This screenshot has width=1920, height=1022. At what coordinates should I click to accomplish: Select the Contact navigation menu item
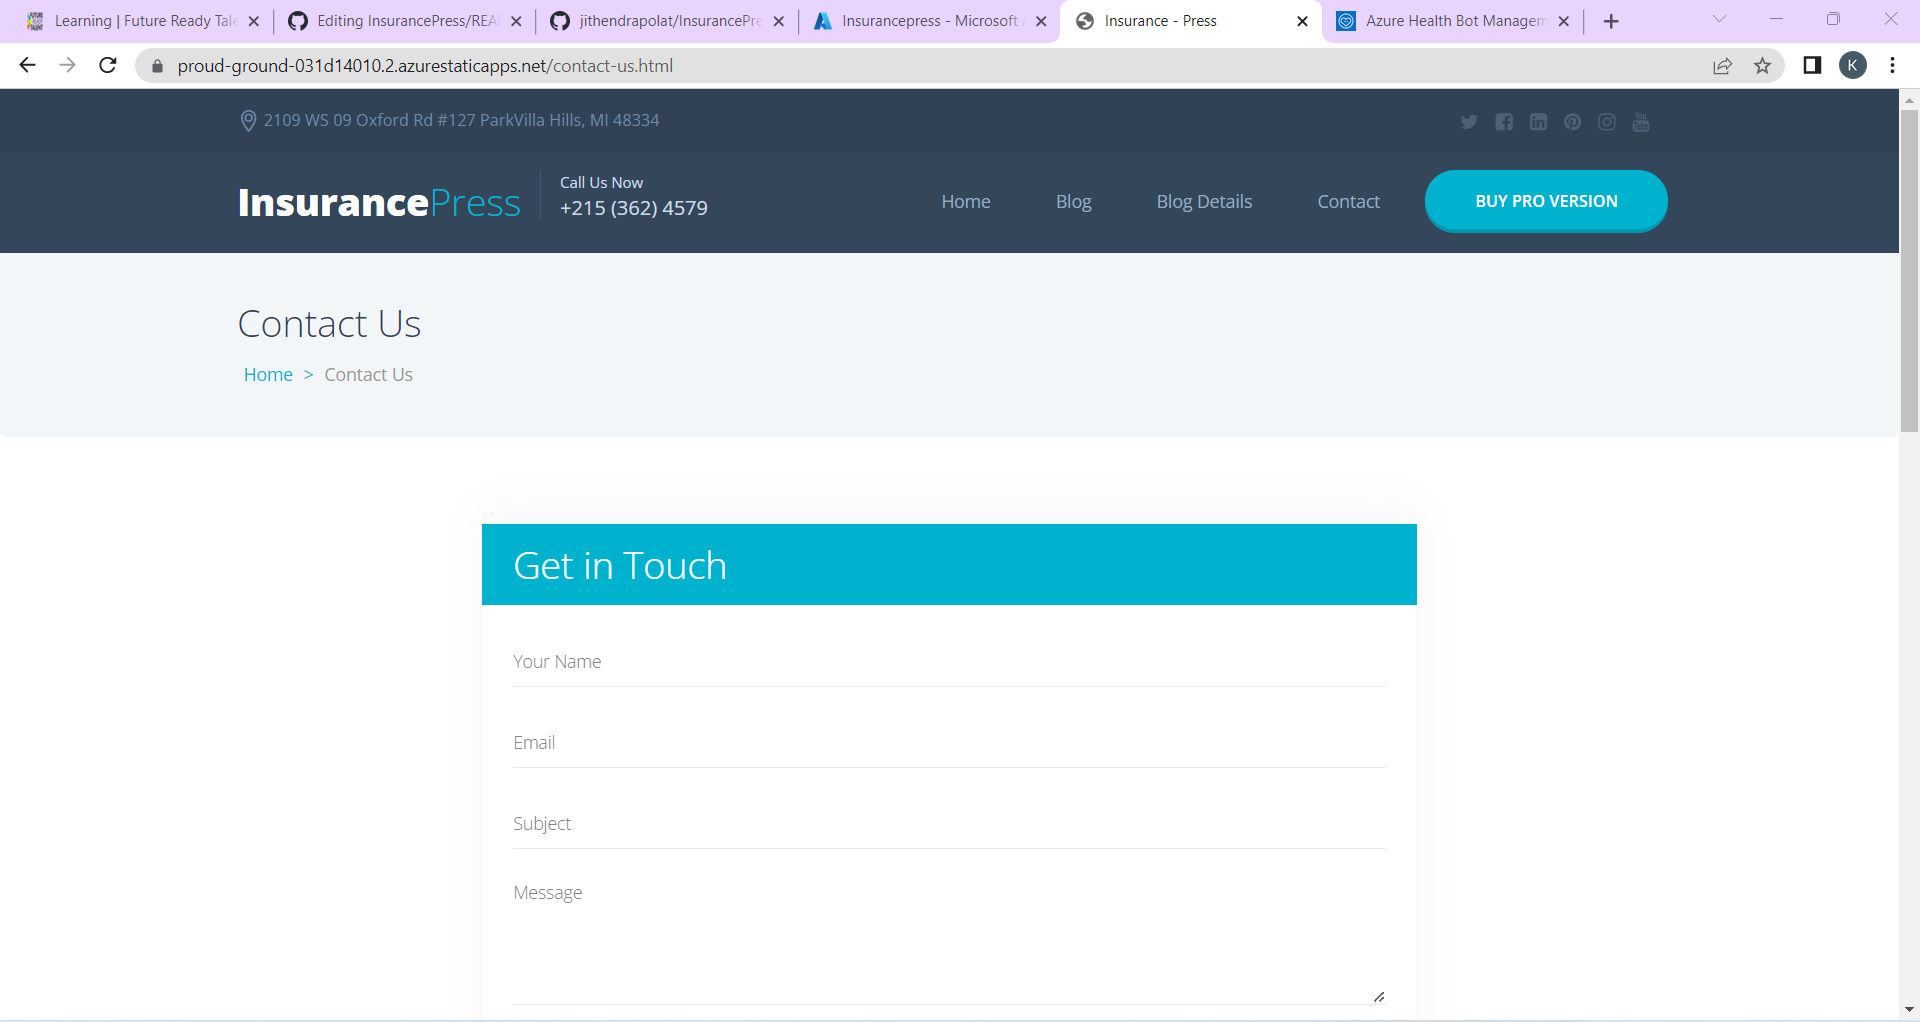[x=1348, y=202]
